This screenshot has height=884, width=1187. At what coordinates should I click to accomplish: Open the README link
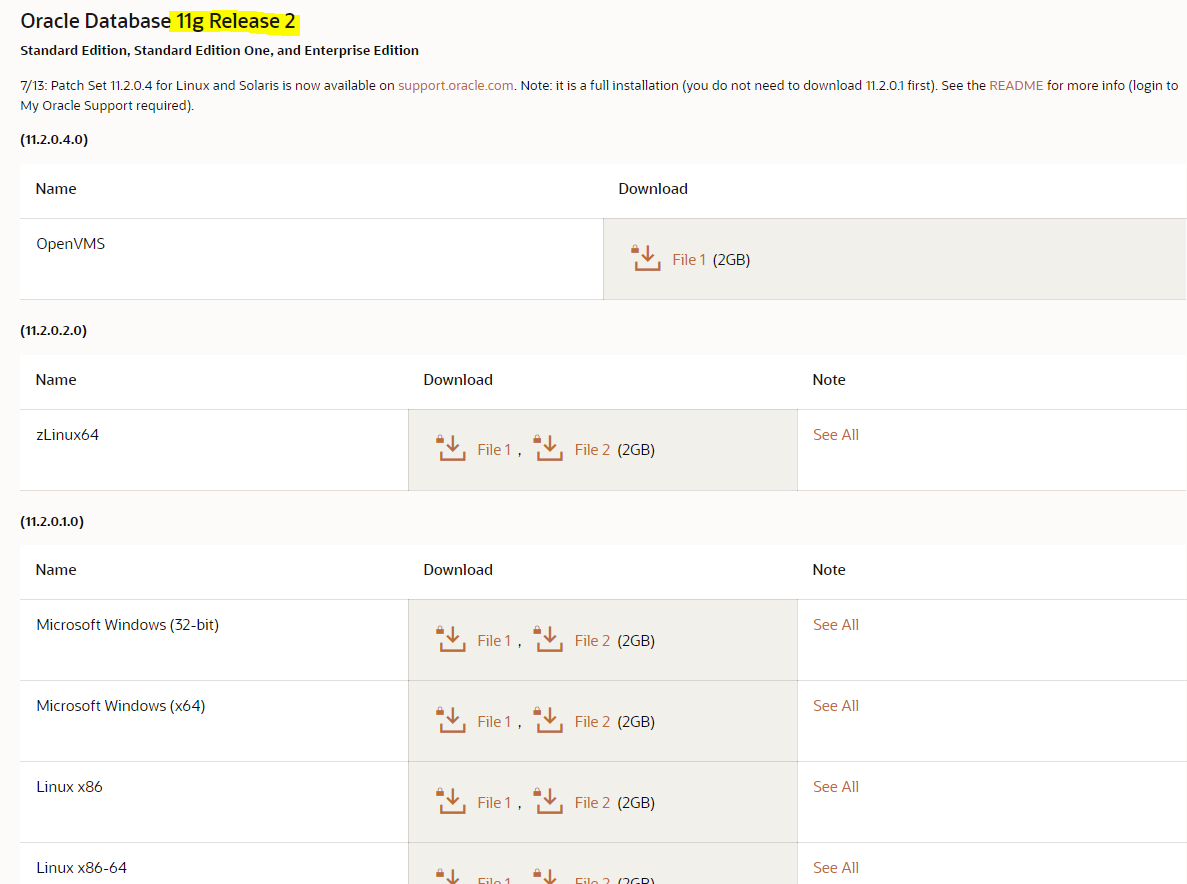(1016, 86)
